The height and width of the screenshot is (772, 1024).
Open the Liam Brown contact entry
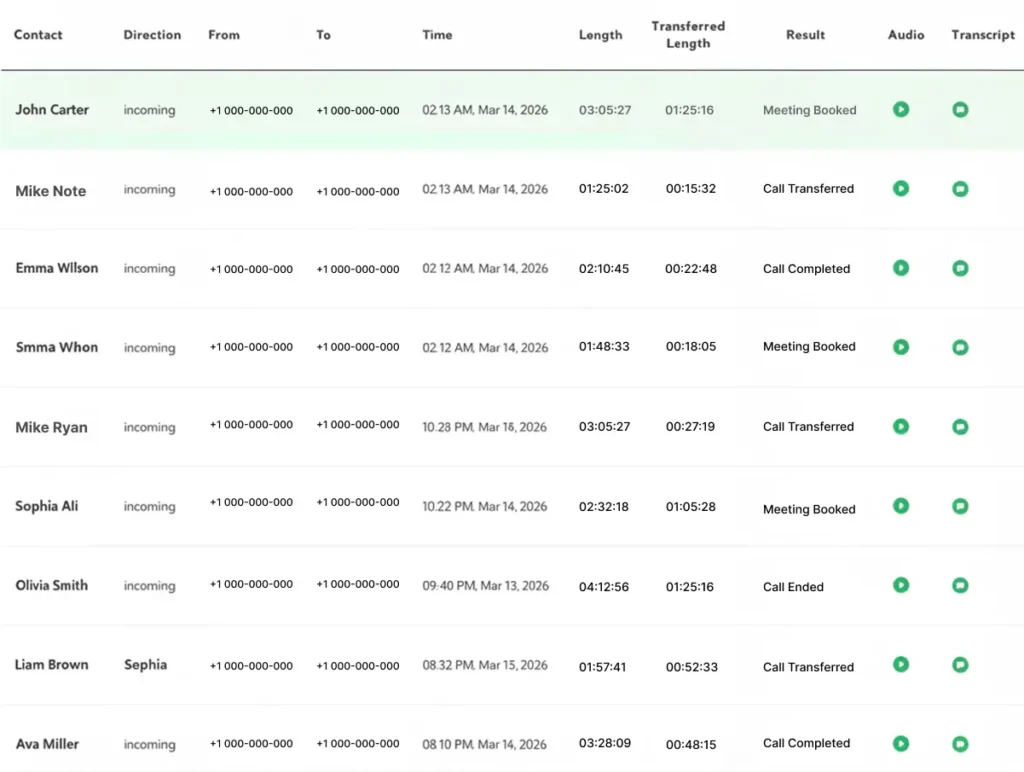click(51, 665)
